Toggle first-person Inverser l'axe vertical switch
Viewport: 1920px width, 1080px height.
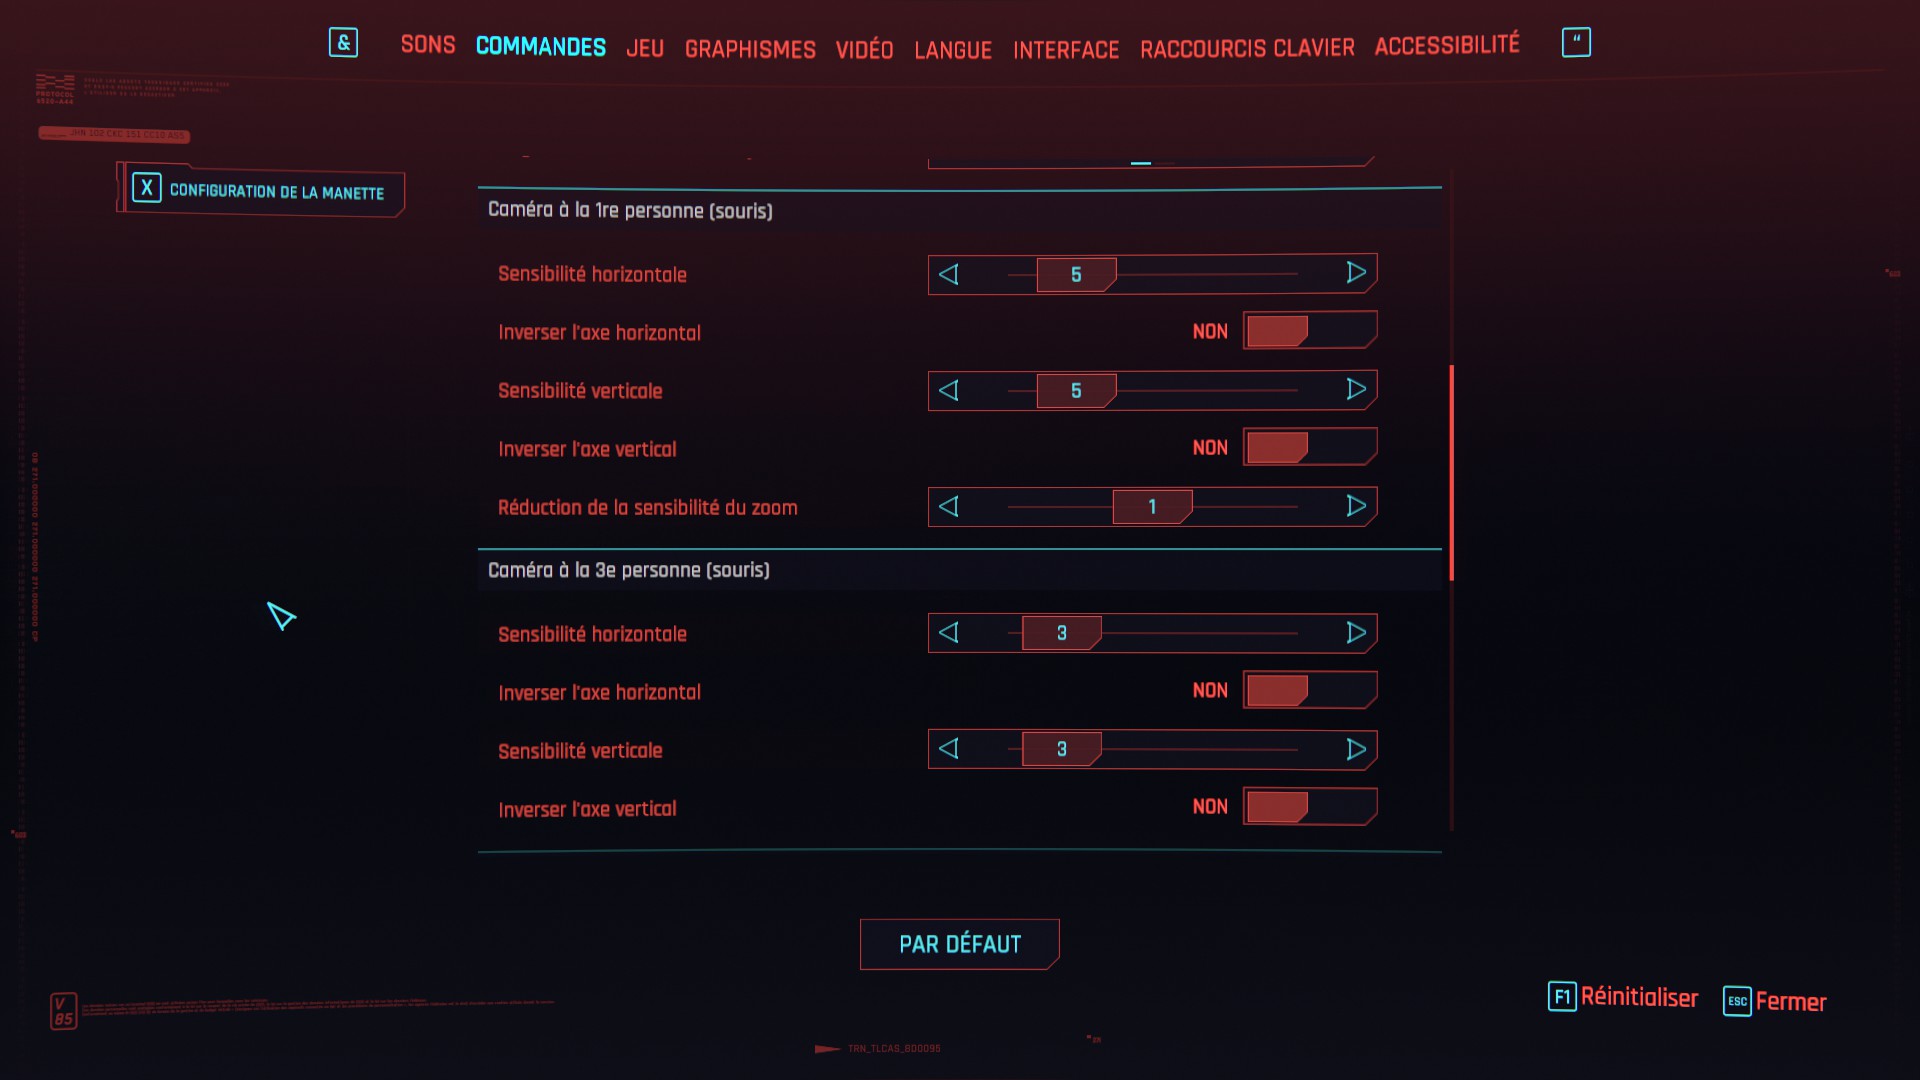(x=1309, y=448)
